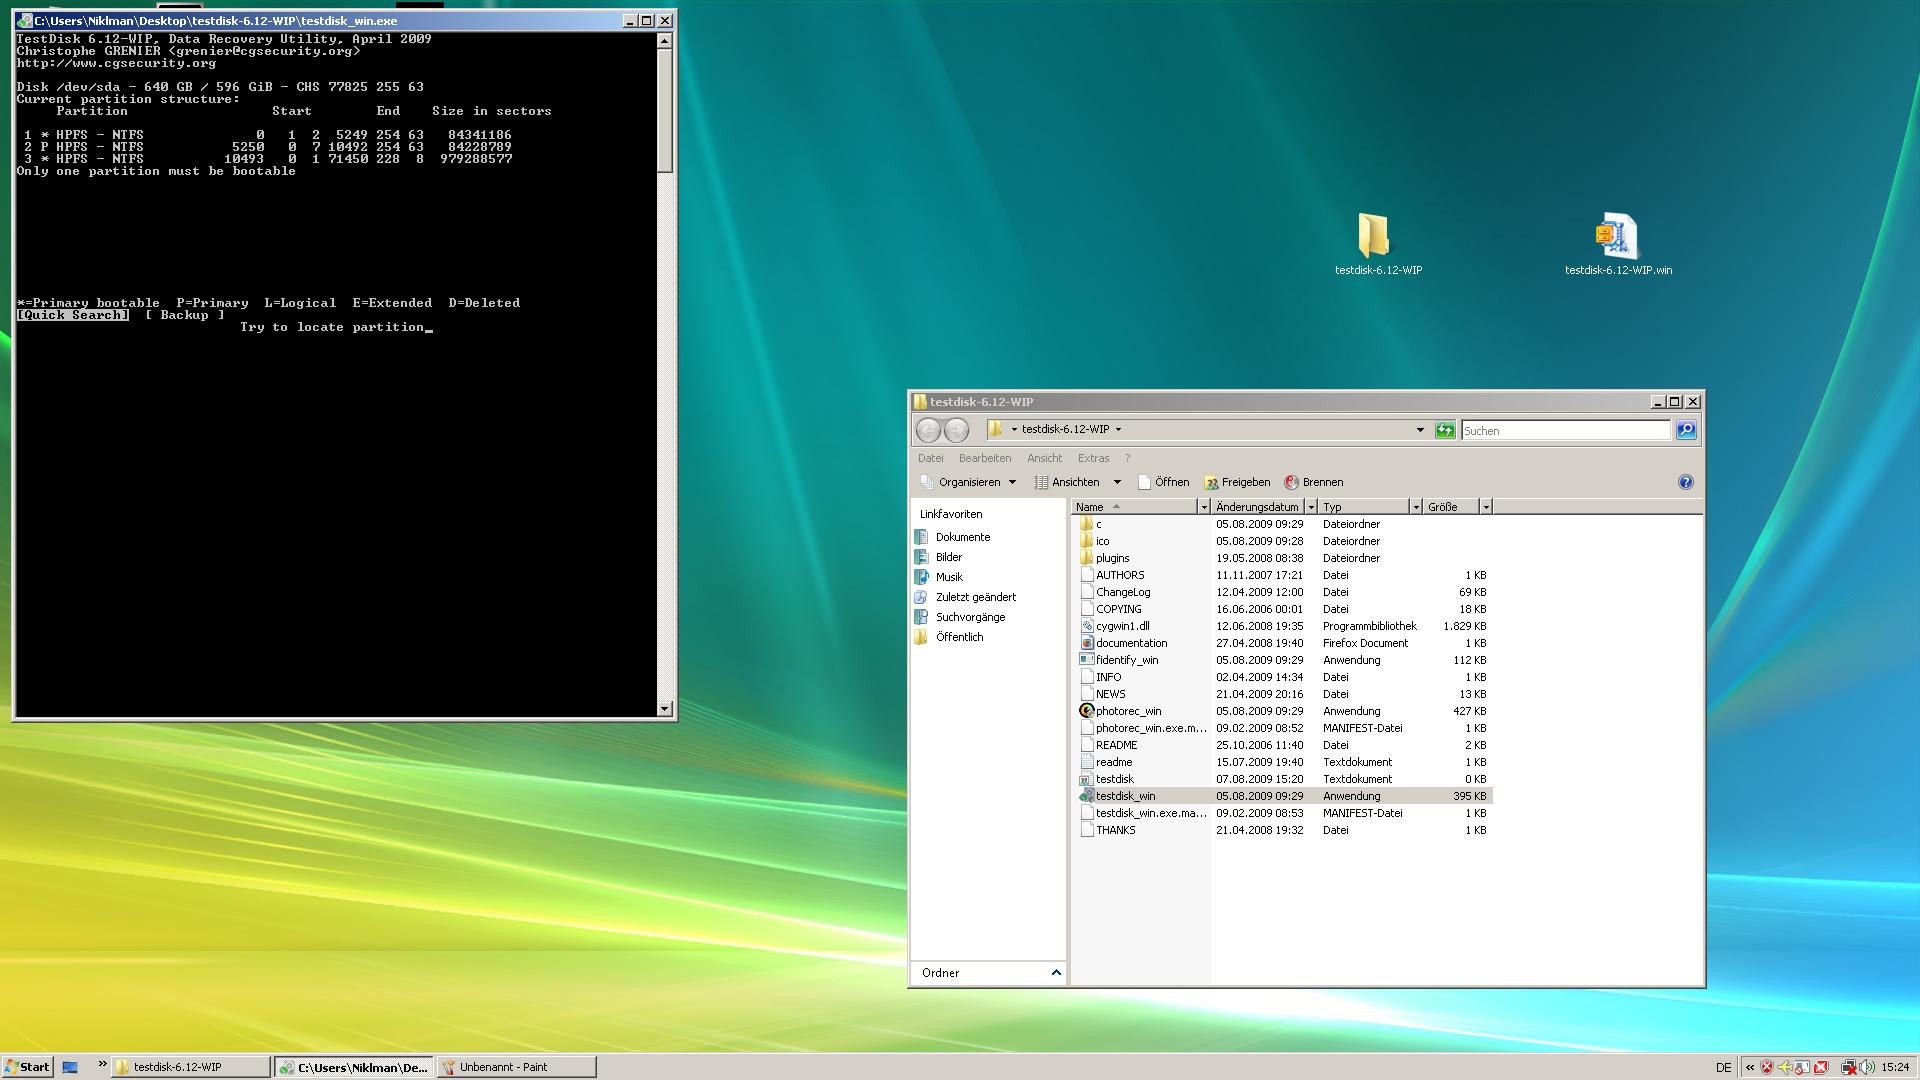Screen dimensions: 1920x1080
Task: Click the photorec_win application icon
Action: [1087, 711]
